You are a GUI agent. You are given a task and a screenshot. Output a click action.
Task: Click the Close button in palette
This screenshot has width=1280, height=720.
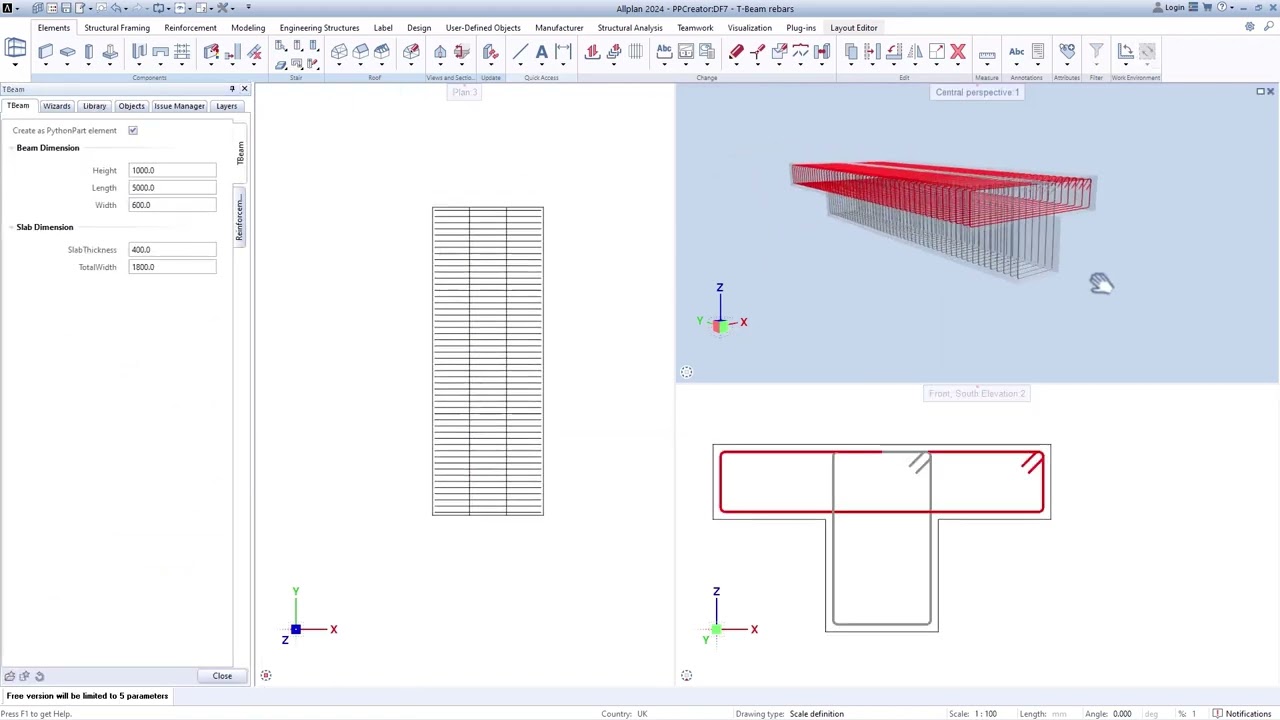click(222, 676)
